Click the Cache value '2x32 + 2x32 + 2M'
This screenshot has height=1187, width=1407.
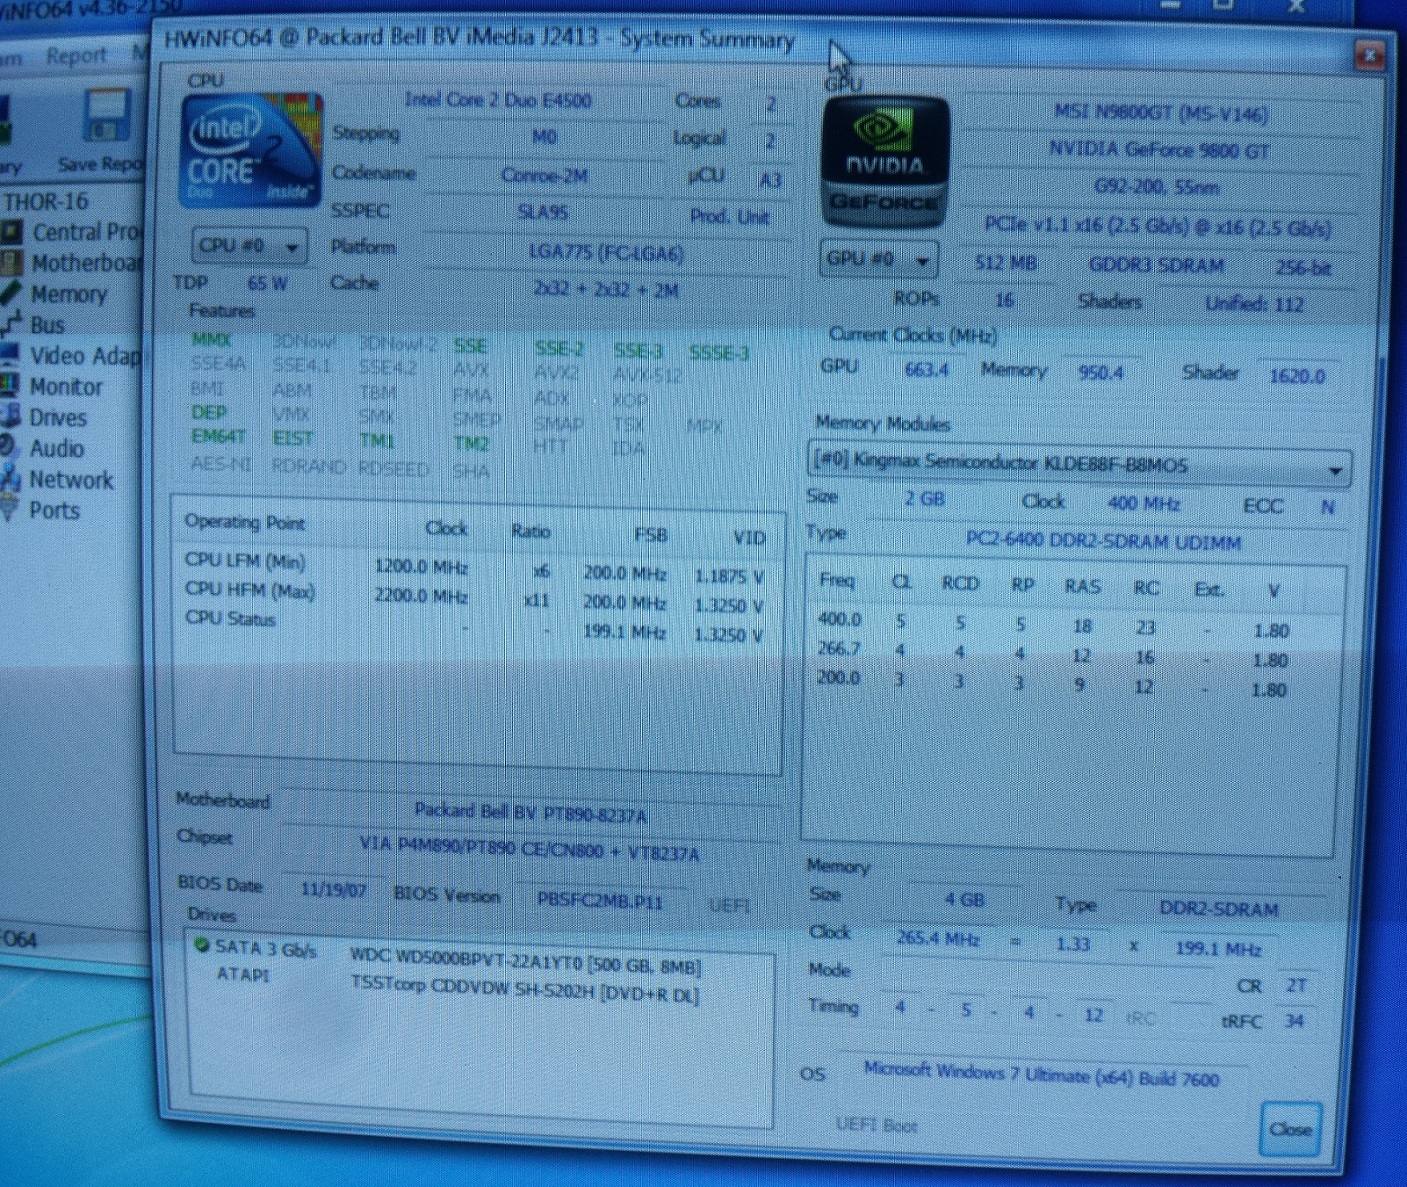[606, 290]
